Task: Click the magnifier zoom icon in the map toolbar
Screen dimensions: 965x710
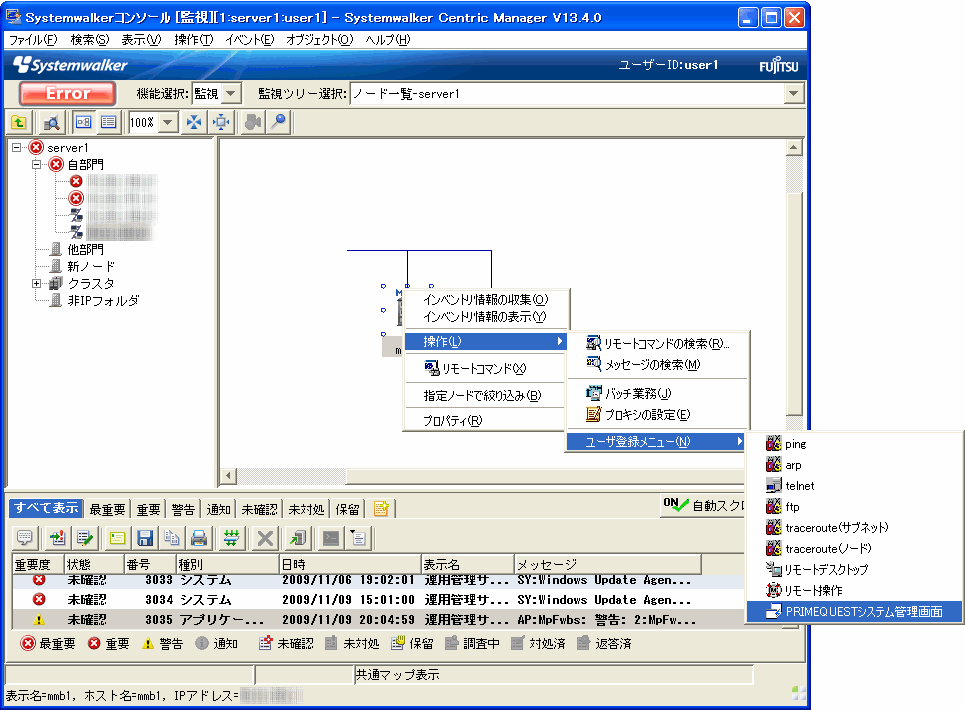Action: [279, 122]
